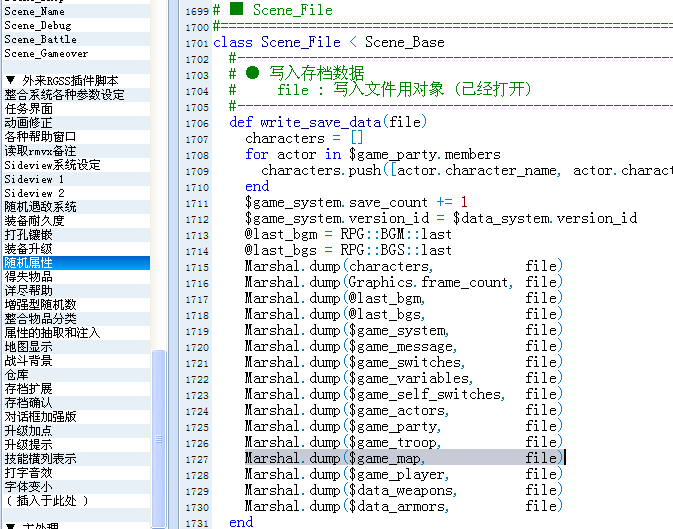This screenshot has height=529, width=673.
Task: Select 仓库 script entry
Action: [76, 375]
